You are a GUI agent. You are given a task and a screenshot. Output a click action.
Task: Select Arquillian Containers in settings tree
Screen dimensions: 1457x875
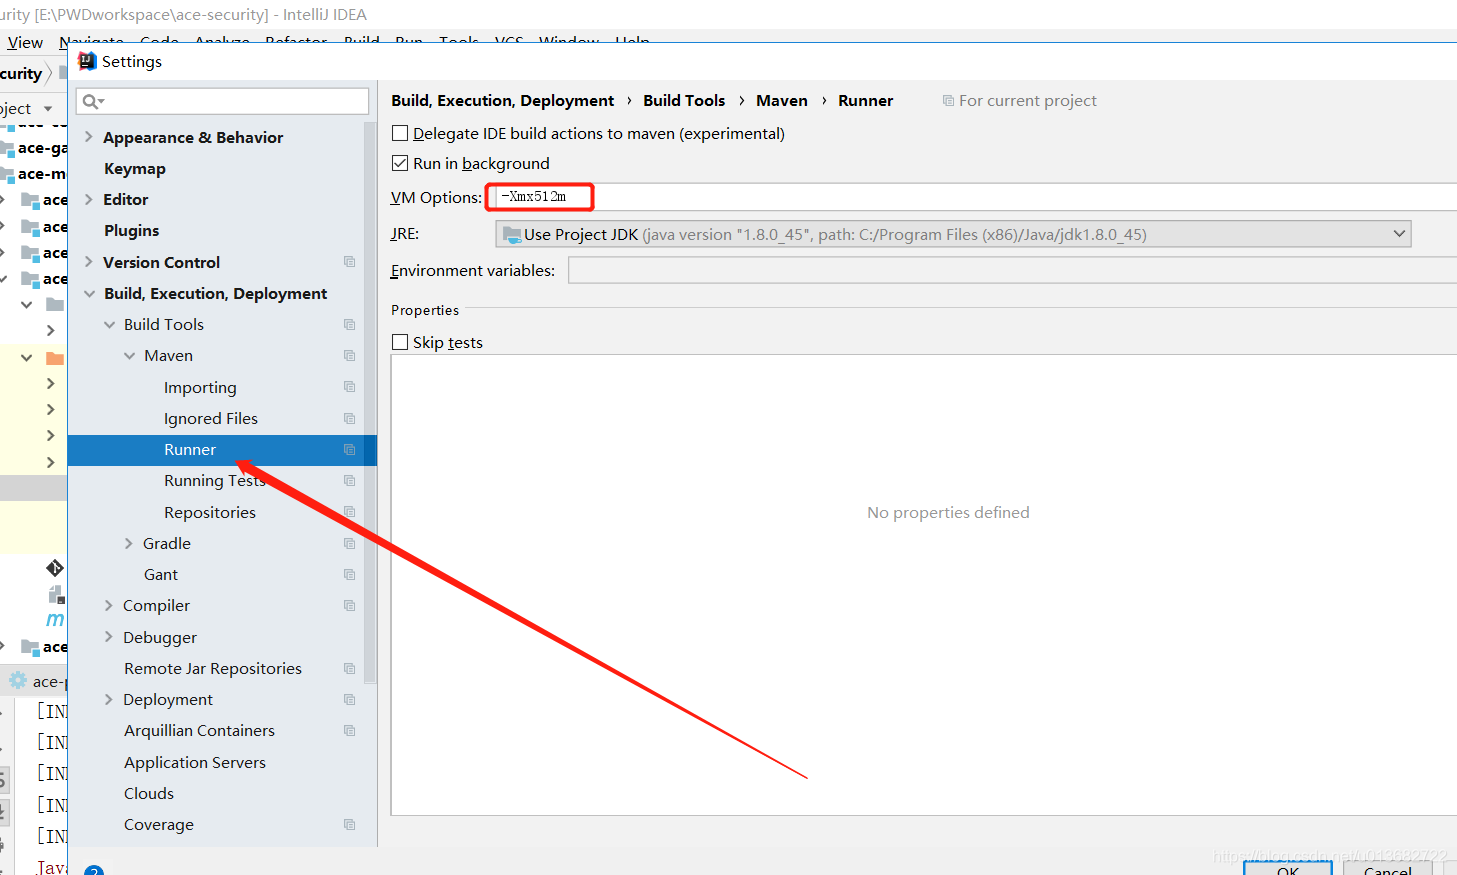point(199,730)
